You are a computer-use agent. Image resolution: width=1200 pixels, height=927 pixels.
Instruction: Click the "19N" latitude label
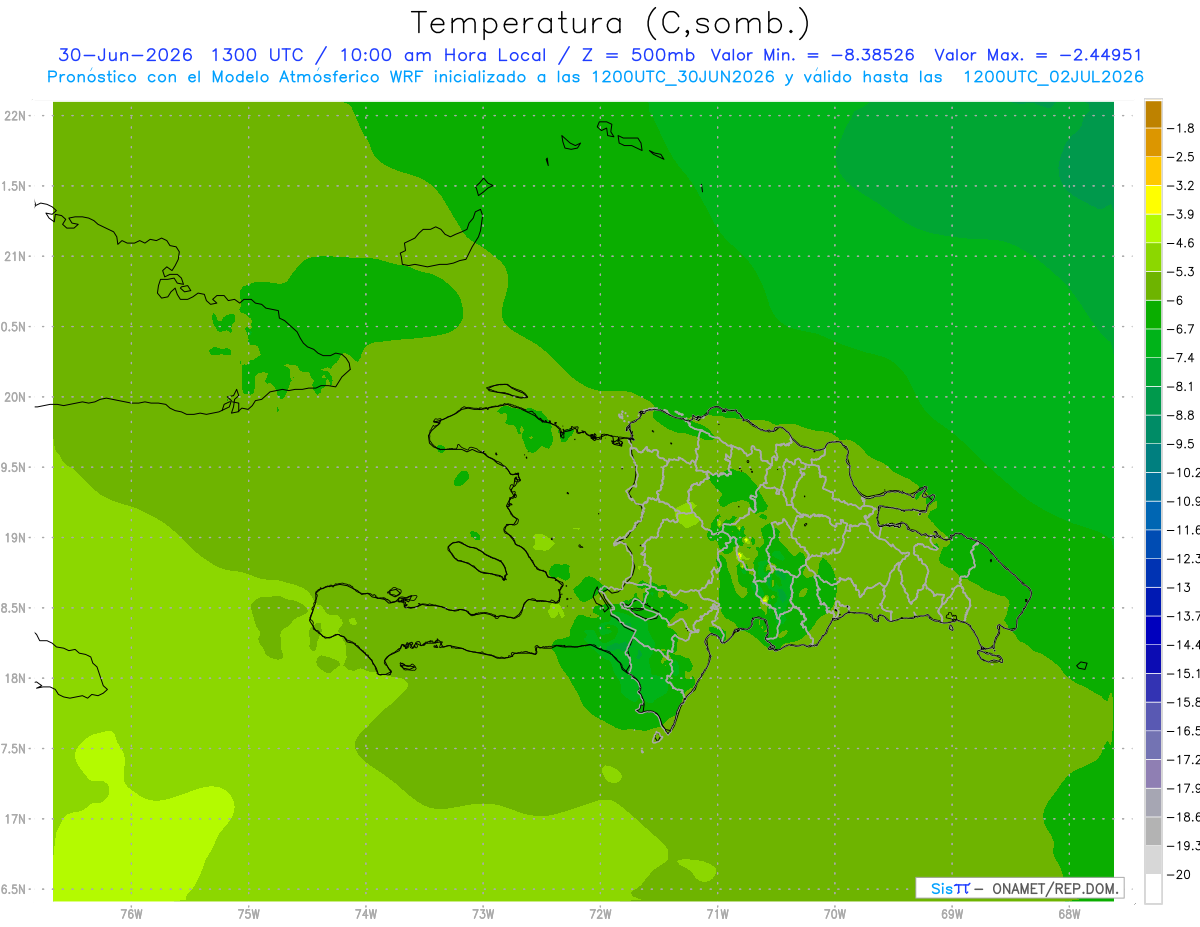pyautogui.click(x=15, y=538)
